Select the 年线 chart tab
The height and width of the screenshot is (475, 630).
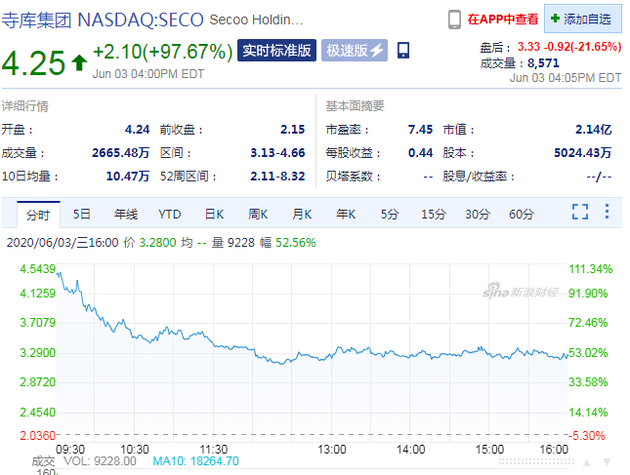(x=126, y=214)
